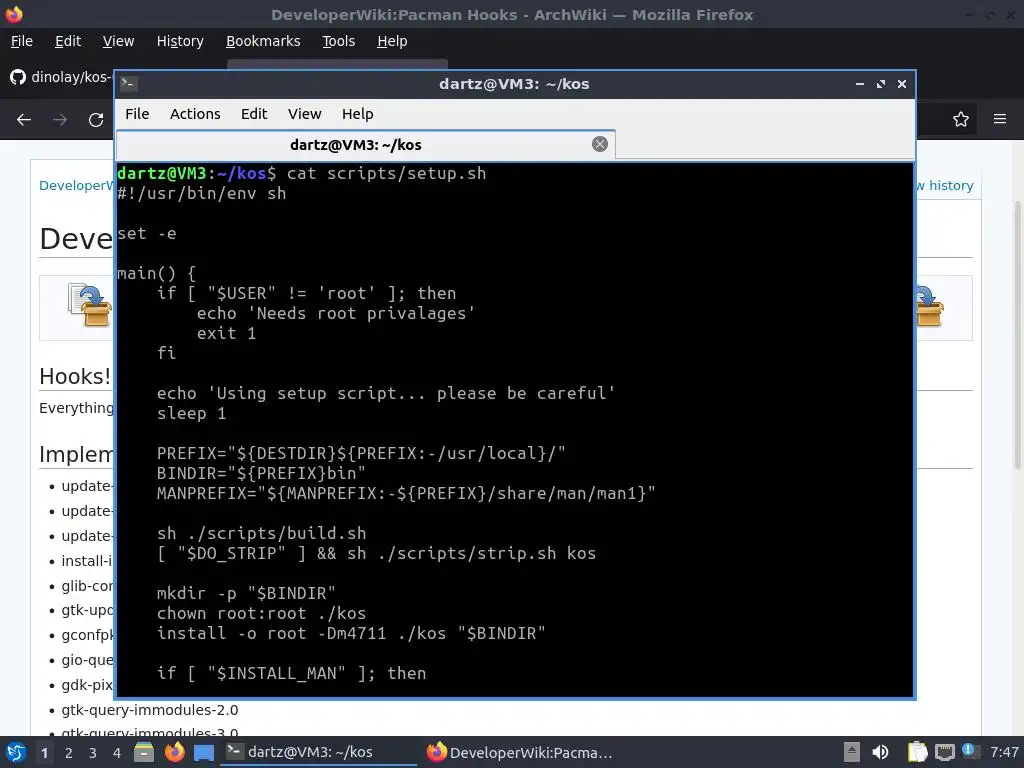
Task: Click 'mkdir -p "$BINDIR"' terminal line
Action: pos(246,593)
